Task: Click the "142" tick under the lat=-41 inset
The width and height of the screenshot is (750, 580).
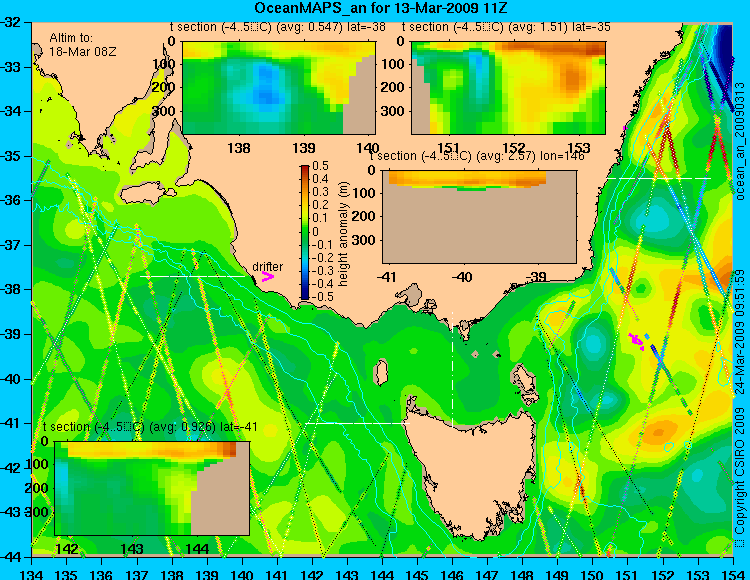Action: (x=68, y=549)
